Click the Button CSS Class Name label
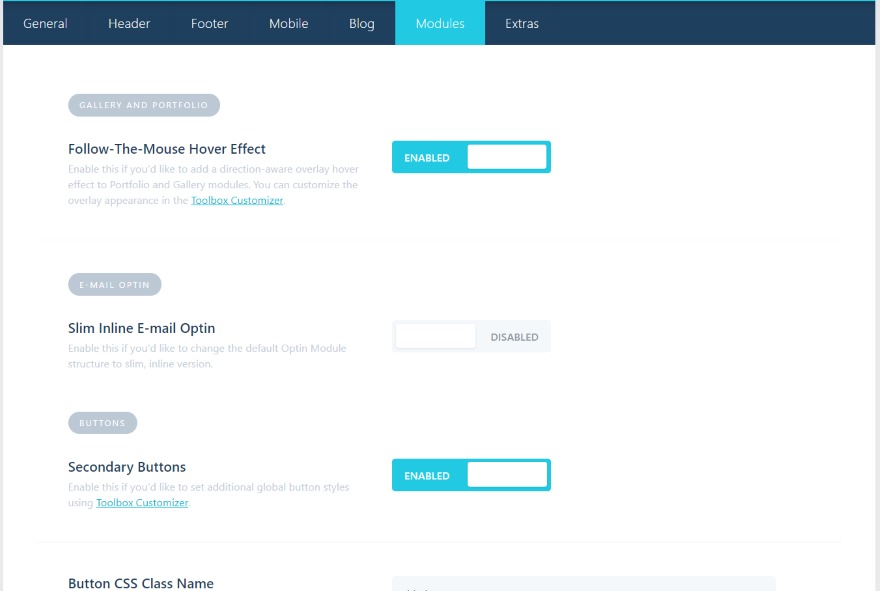 click(141, 583)
